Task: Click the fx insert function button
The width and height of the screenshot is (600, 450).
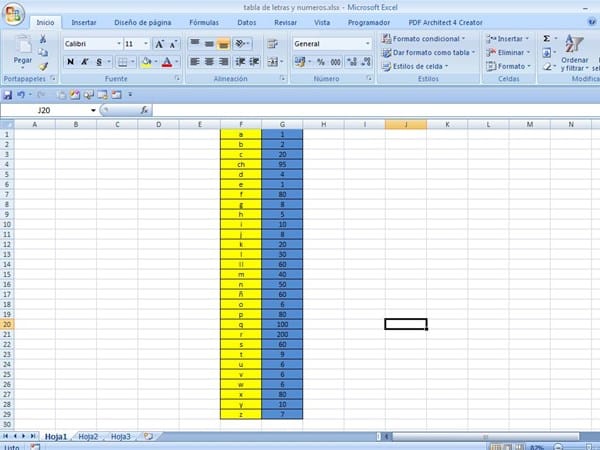Action: point(144,110)
